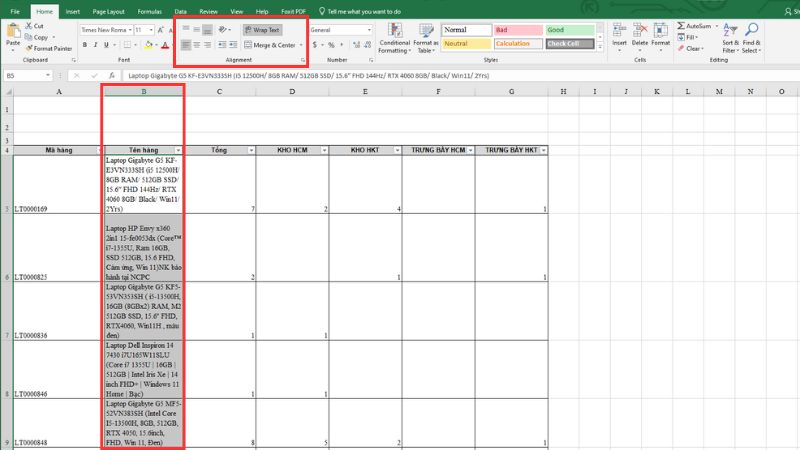The width and height of the screenshot is (800, 450).
Task: Open the Tổng column filter dropdown
Action: point(251,150)
